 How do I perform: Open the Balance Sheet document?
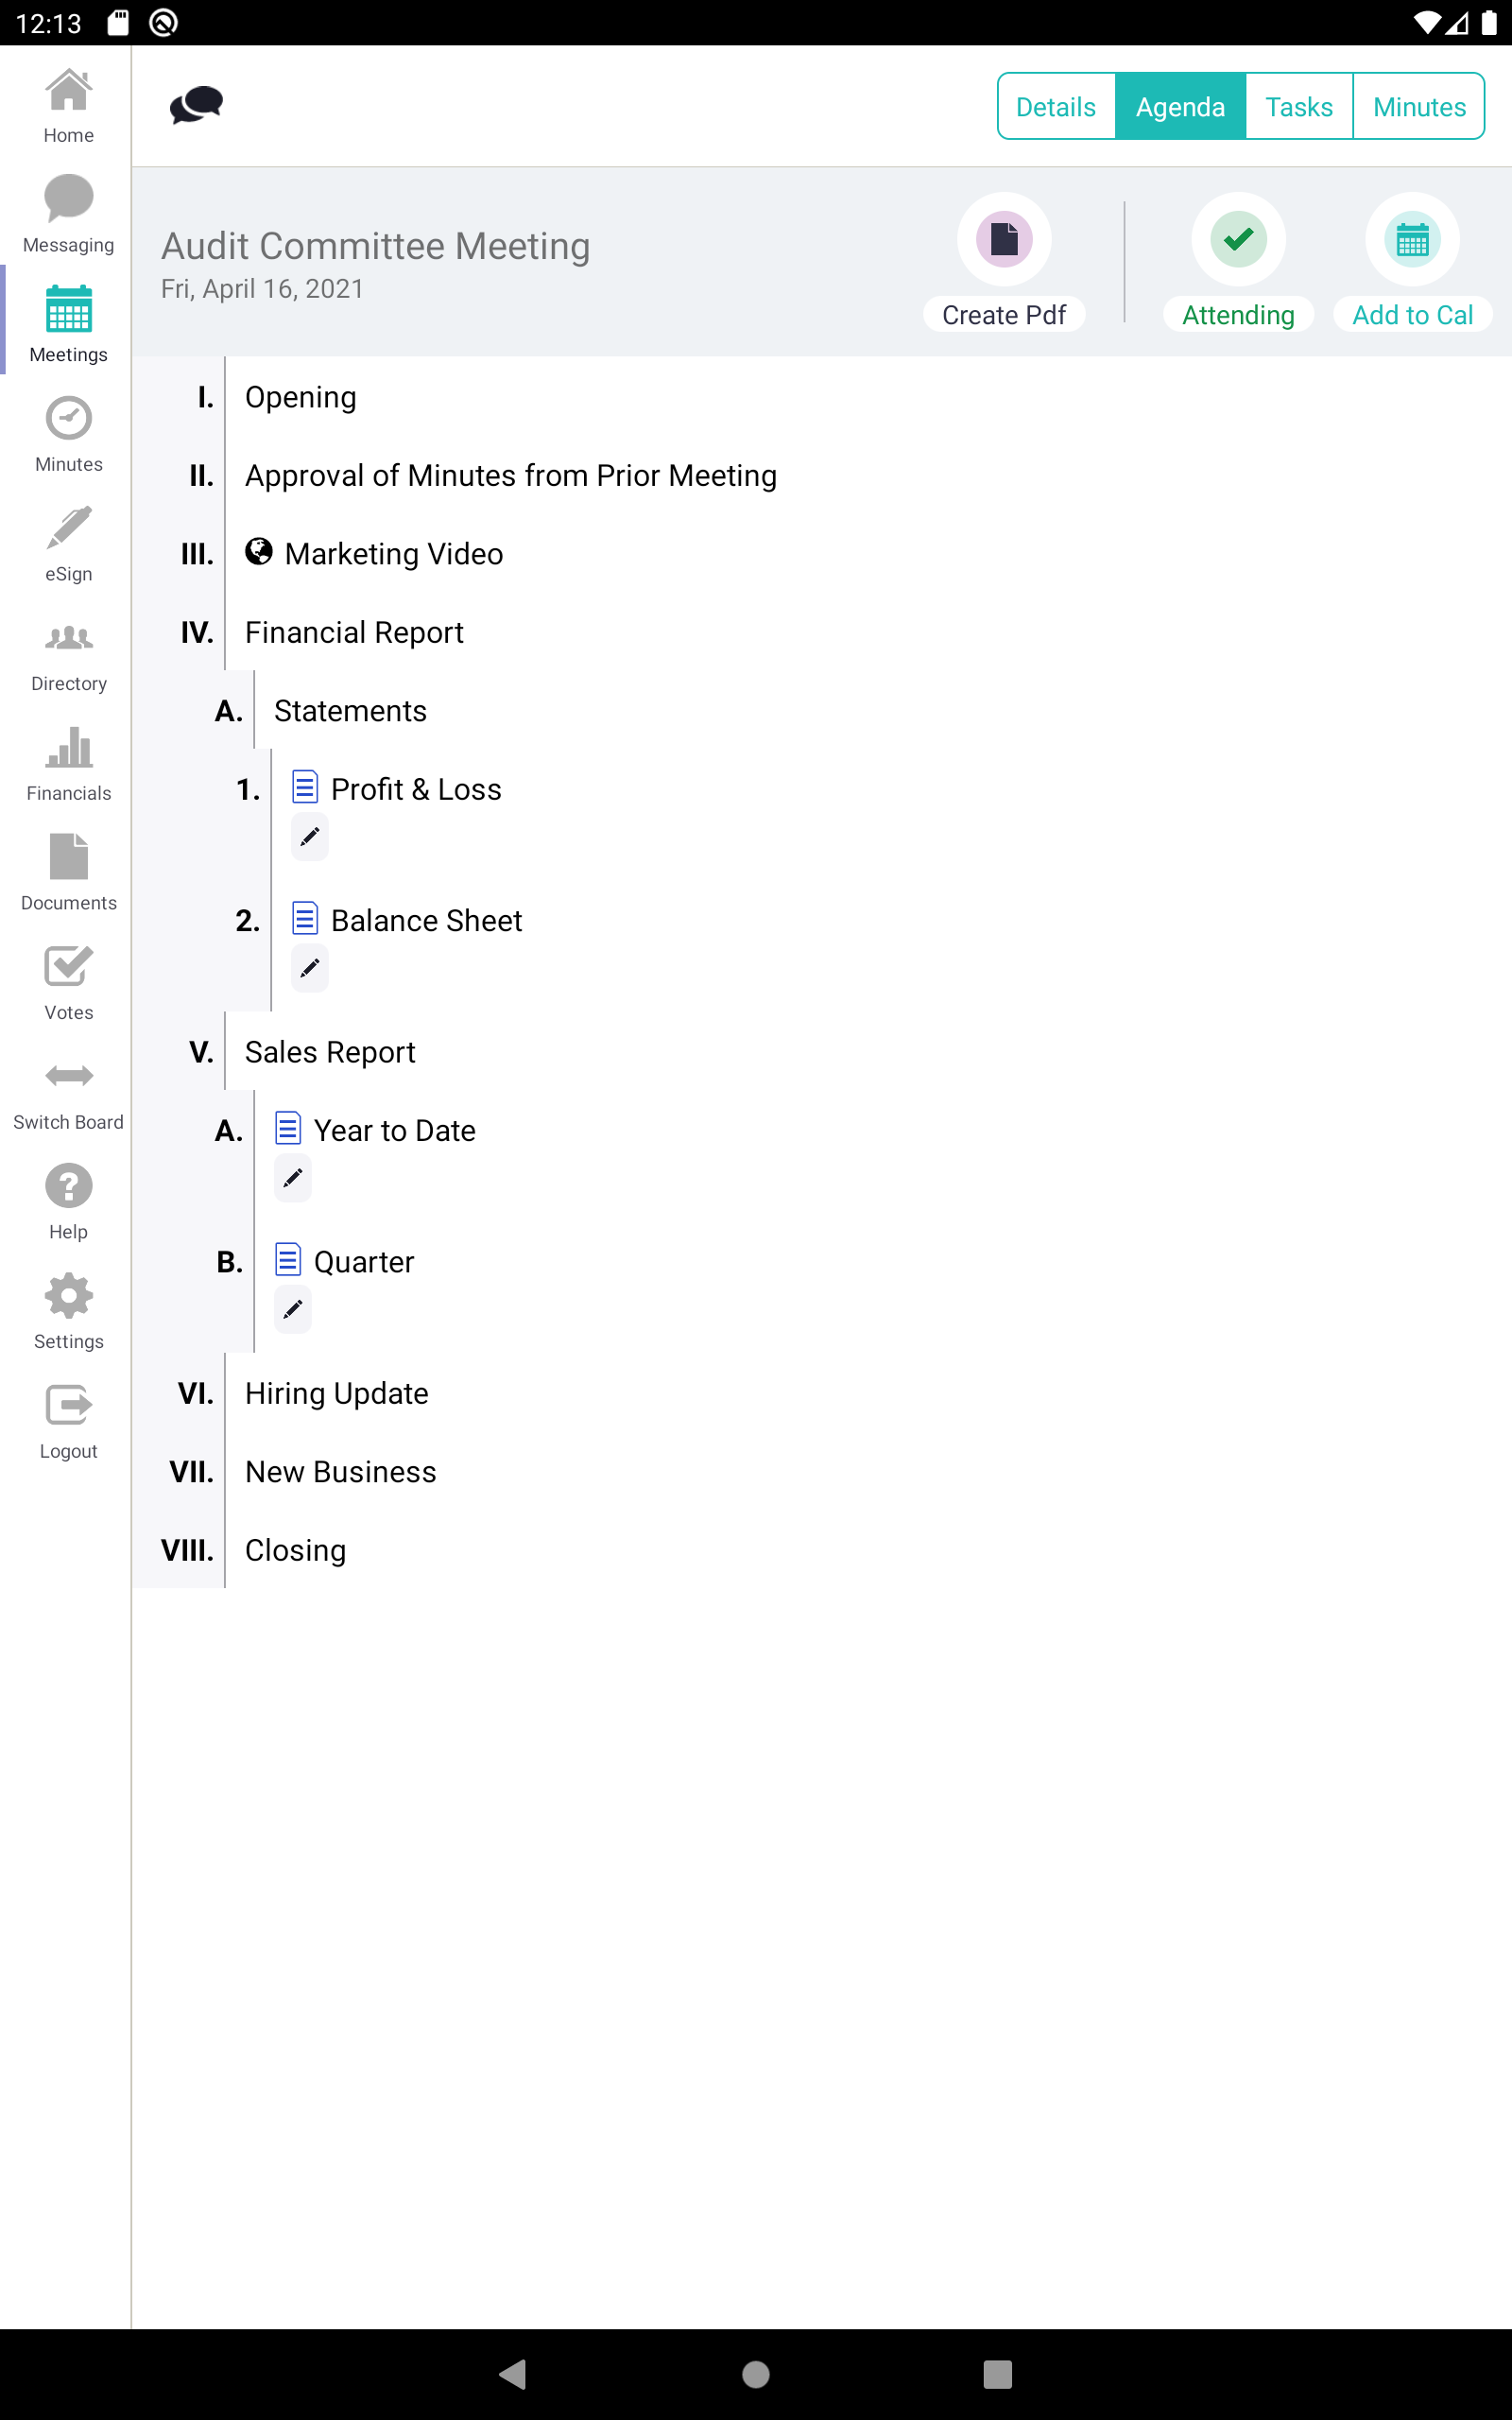(407, 920)
